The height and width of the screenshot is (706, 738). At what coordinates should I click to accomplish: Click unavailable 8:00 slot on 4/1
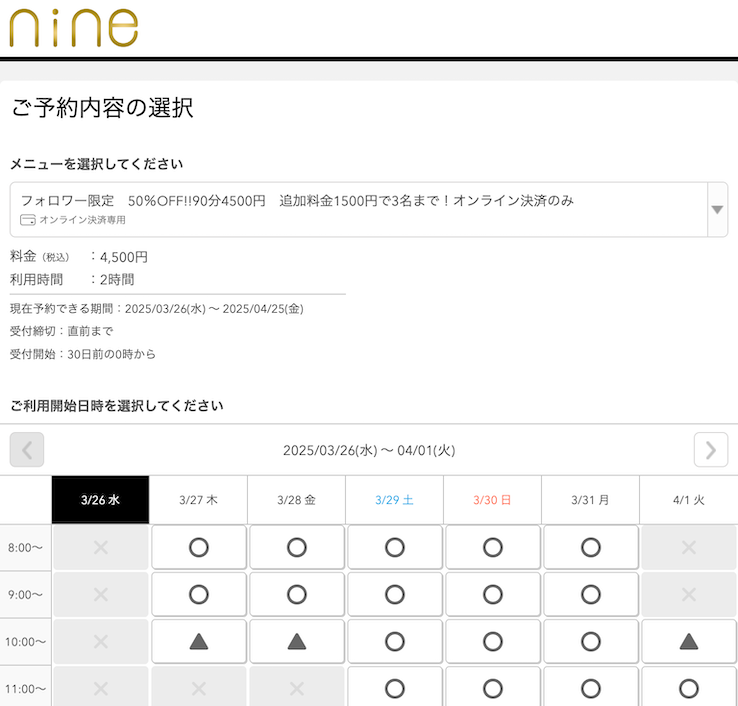point(688,547)
